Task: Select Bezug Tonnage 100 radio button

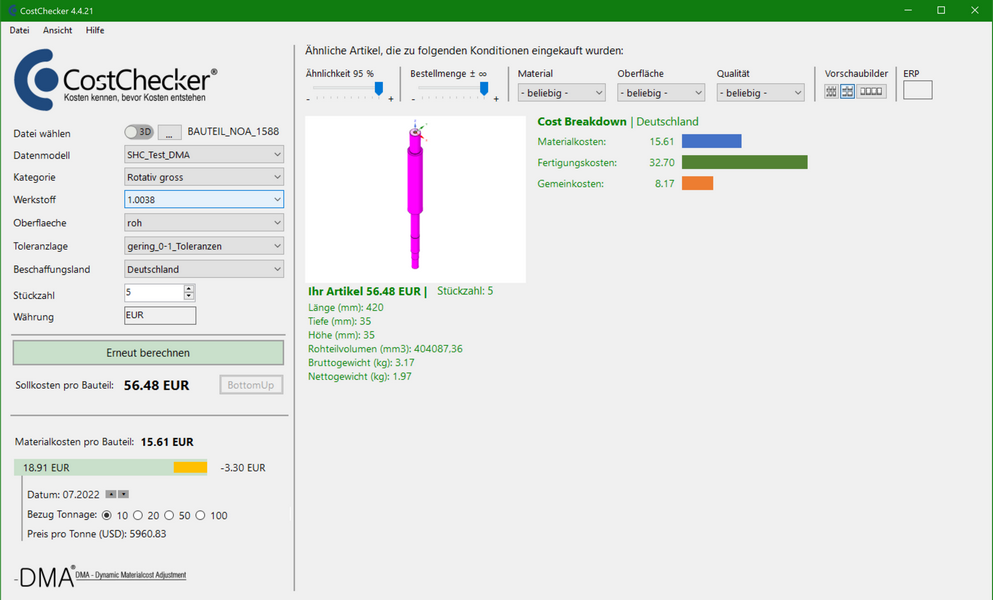Action: (x=200, y=515)
